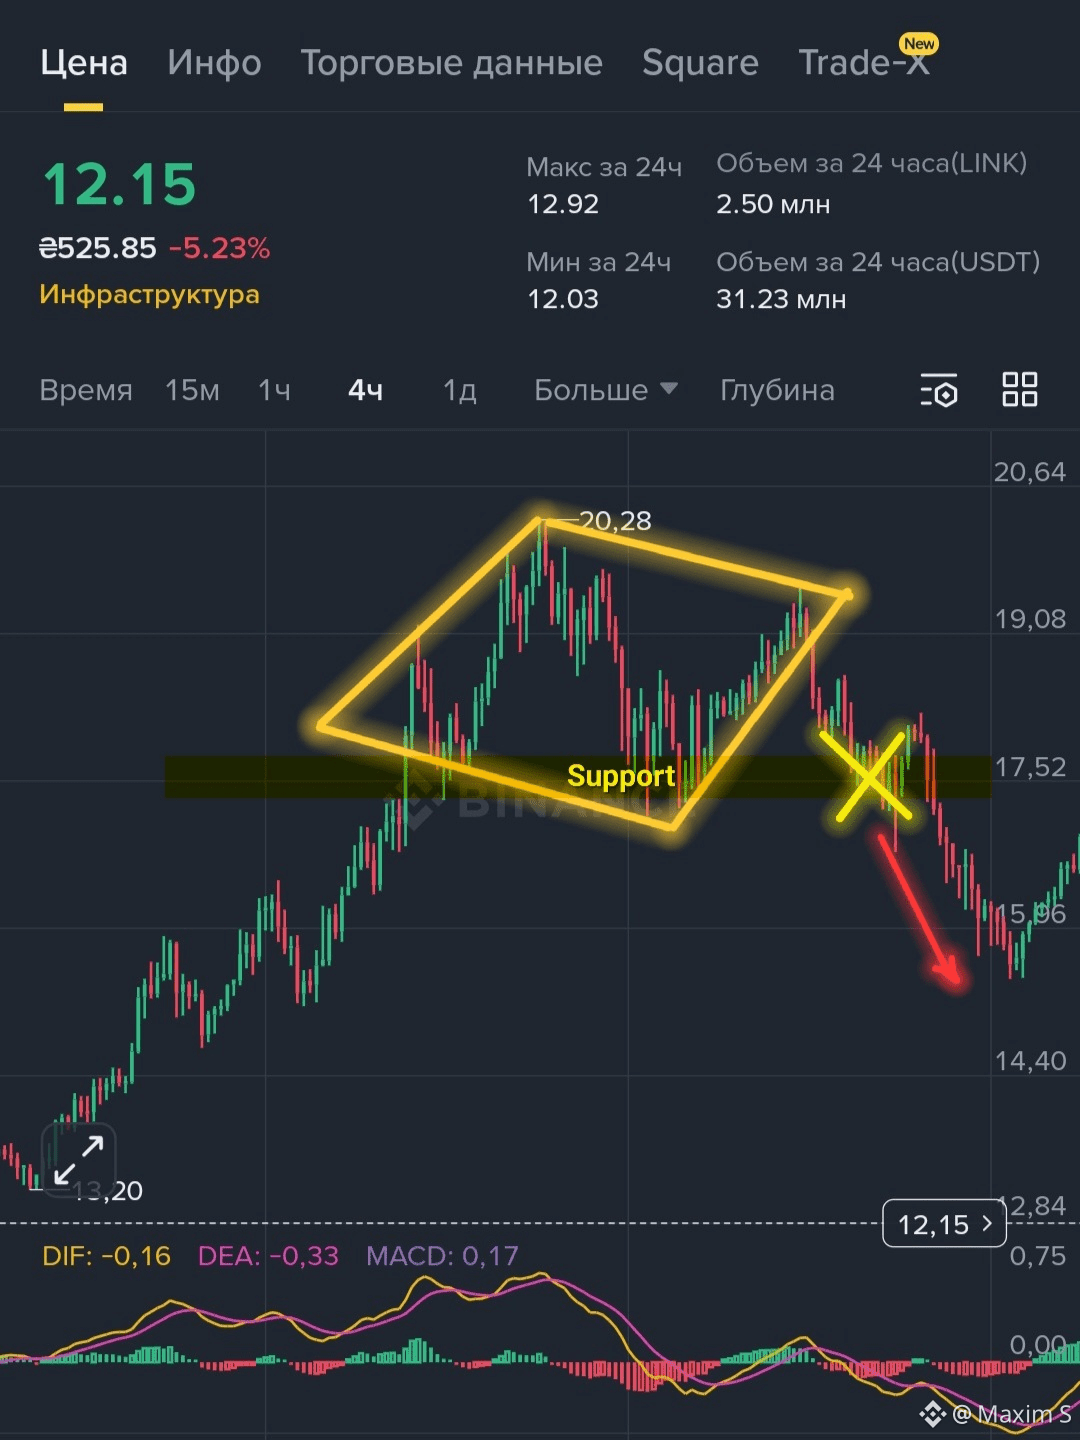Expand the MACD indicator values row
The width and height of the screenshot is (1080, 1440).
[x=281, y=1256]
